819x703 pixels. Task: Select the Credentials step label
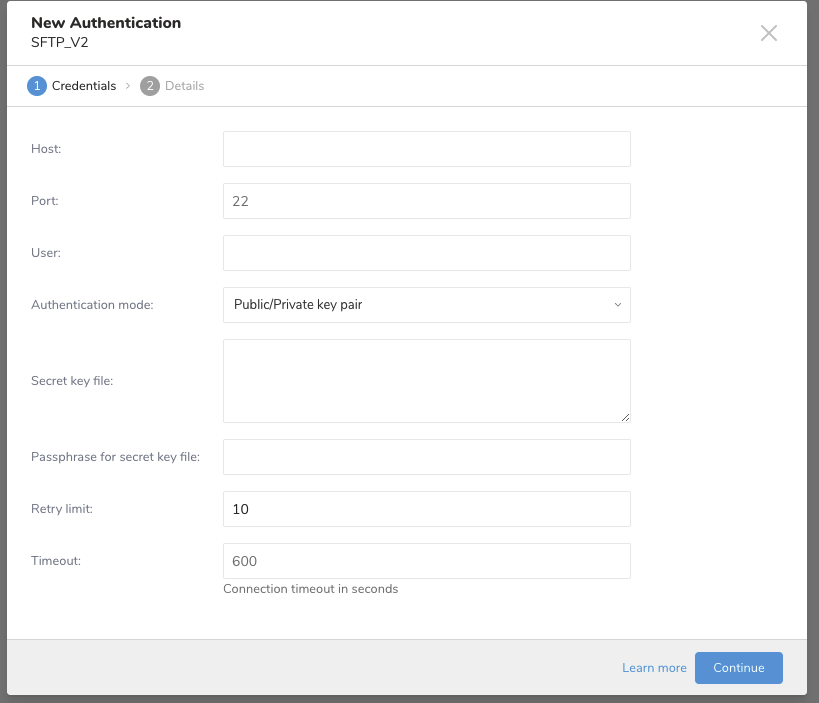84,86
